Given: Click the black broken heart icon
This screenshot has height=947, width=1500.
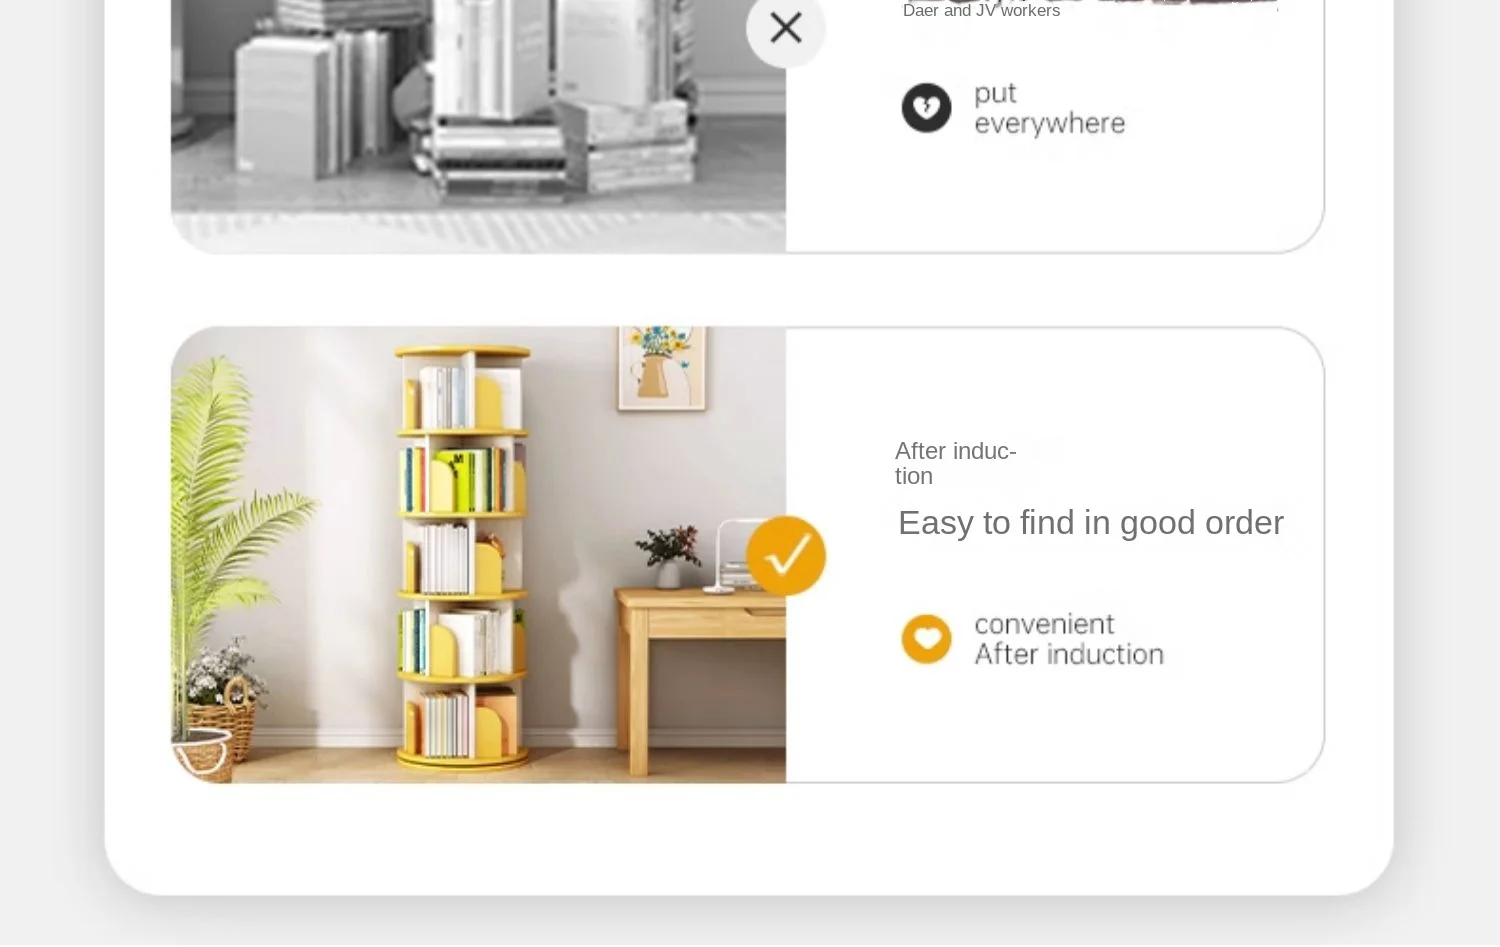Looking at the screenshot, I should click(926, 108).
